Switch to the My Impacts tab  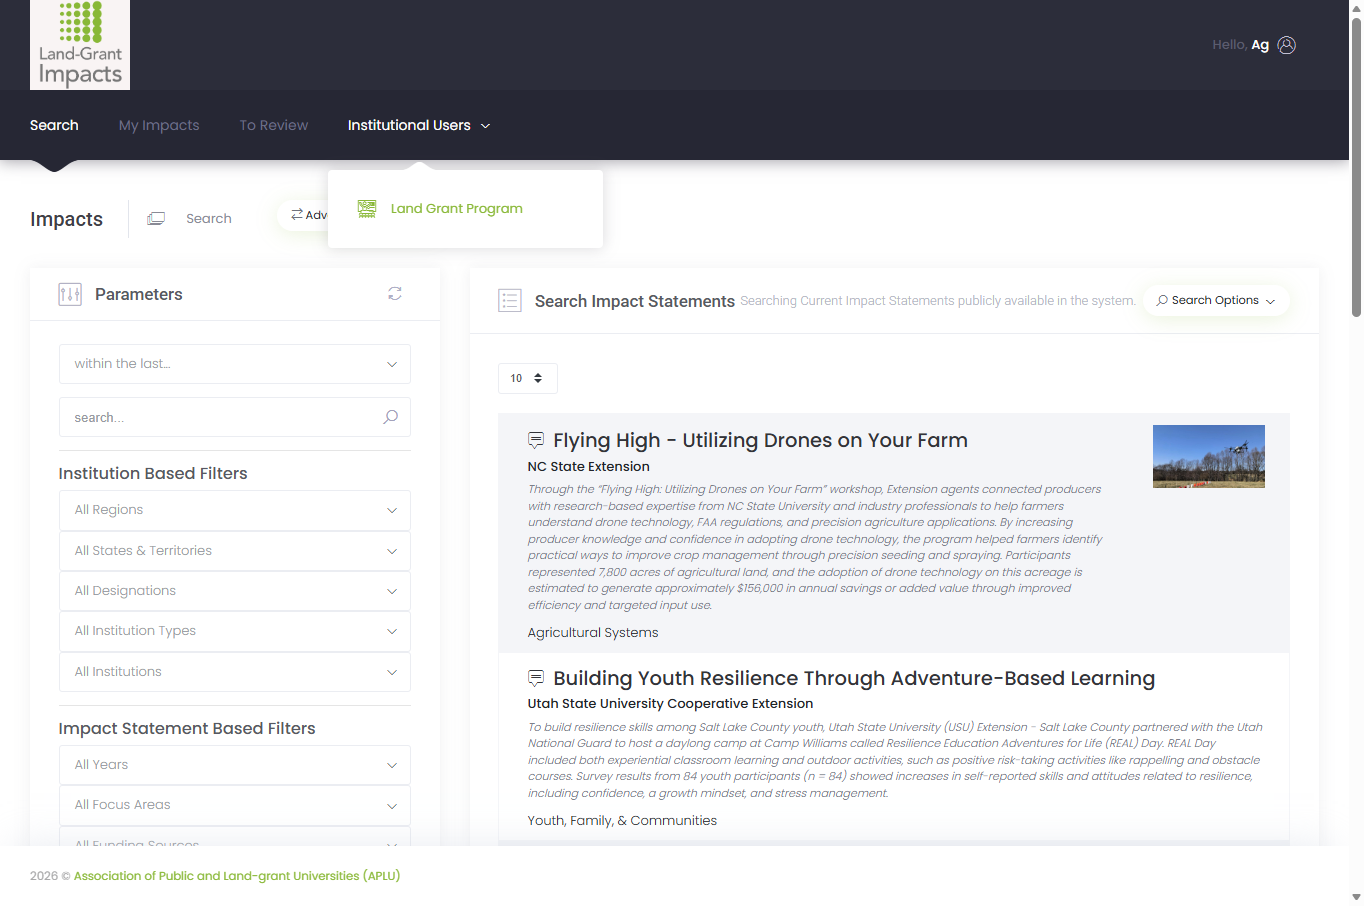click(159, 125)
